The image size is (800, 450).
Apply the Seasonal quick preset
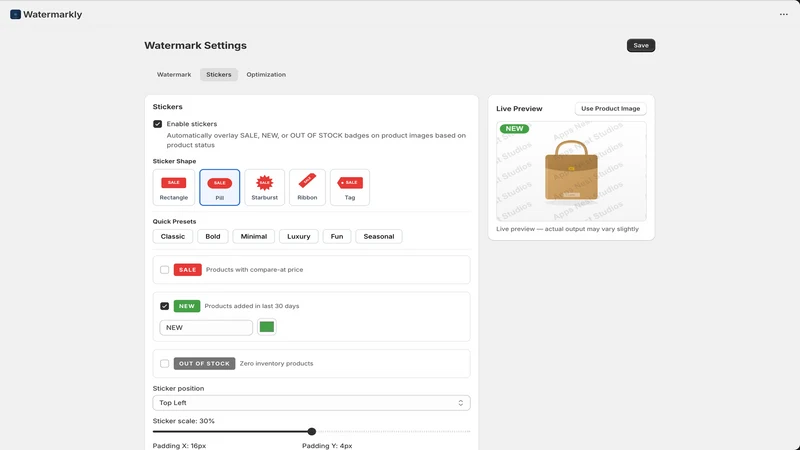click(379, 236)
